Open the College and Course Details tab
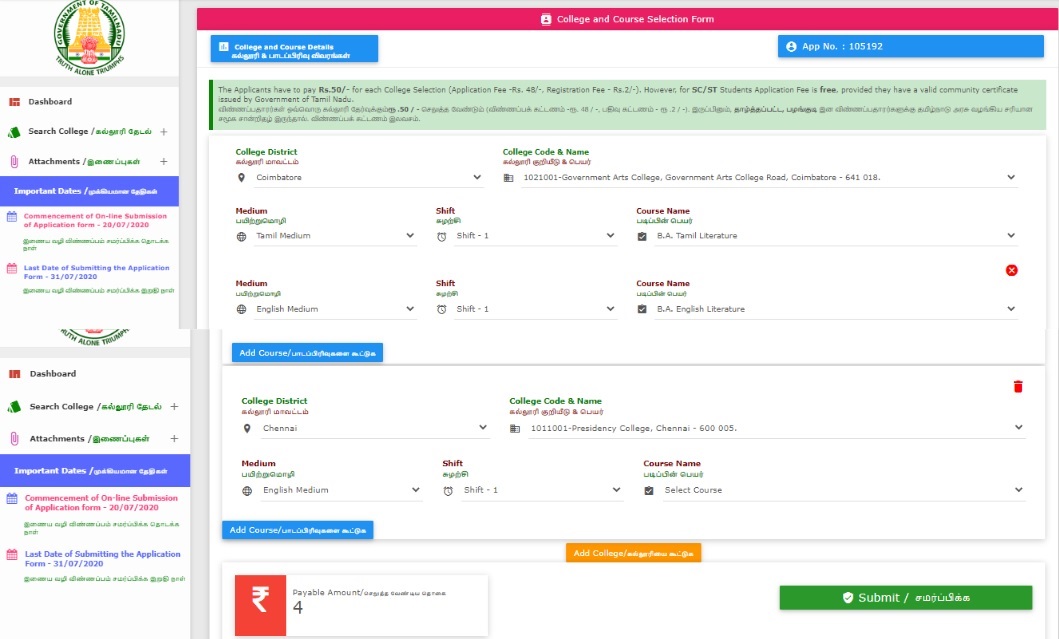 click(294, 49)
